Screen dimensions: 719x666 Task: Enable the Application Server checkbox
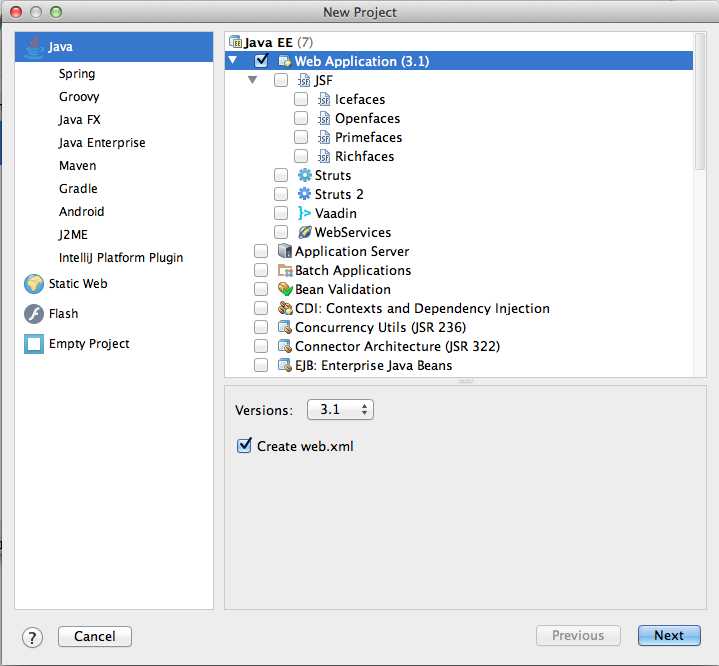(261, 251)
